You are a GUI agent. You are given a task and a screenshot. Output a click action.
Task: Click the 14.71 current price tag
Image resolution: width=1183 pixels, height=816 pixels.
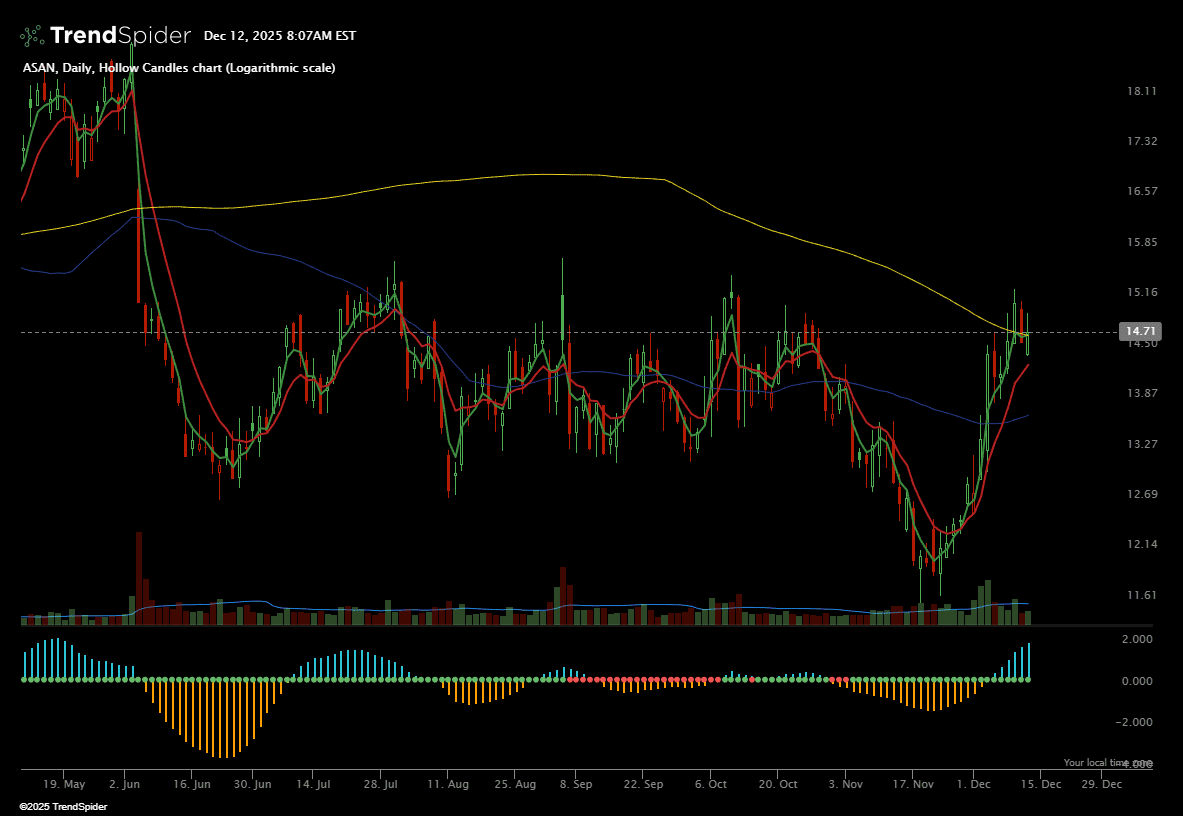1139,331
